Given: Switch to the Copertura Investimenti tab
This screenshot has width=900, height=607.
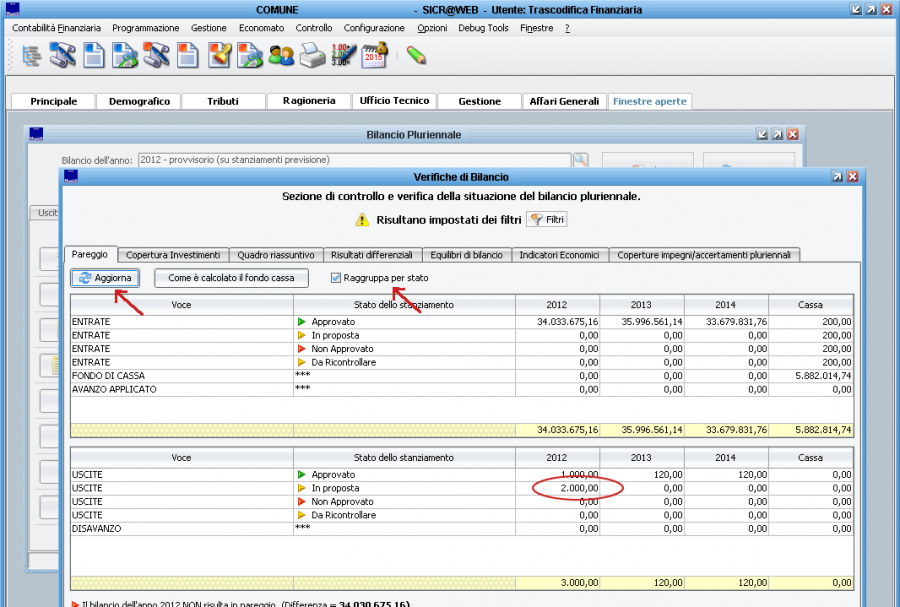Looking at the screenshot, I should 173,255.
